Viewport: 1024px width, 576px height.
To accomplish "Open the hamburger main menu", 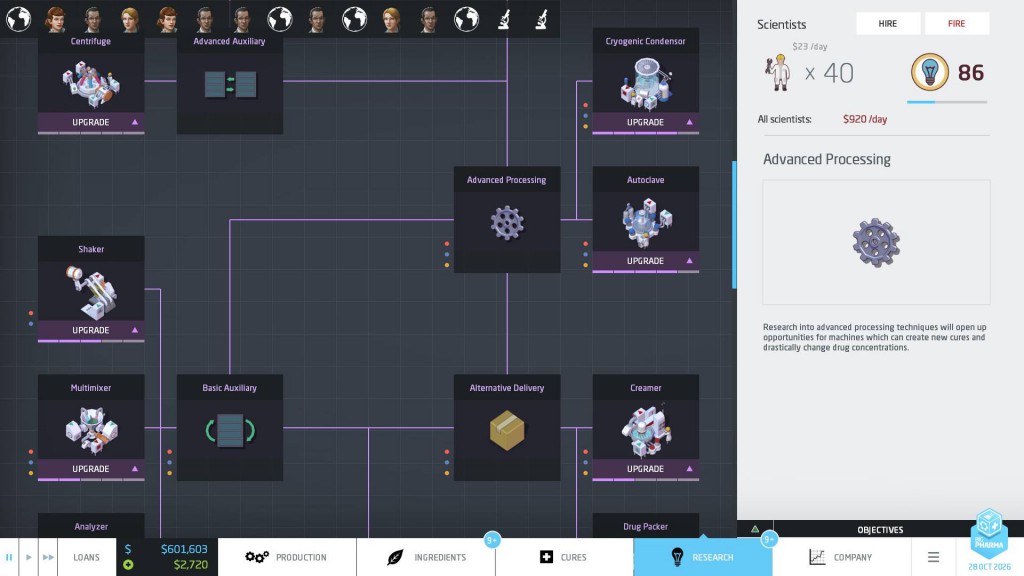I will click(933, 557).
